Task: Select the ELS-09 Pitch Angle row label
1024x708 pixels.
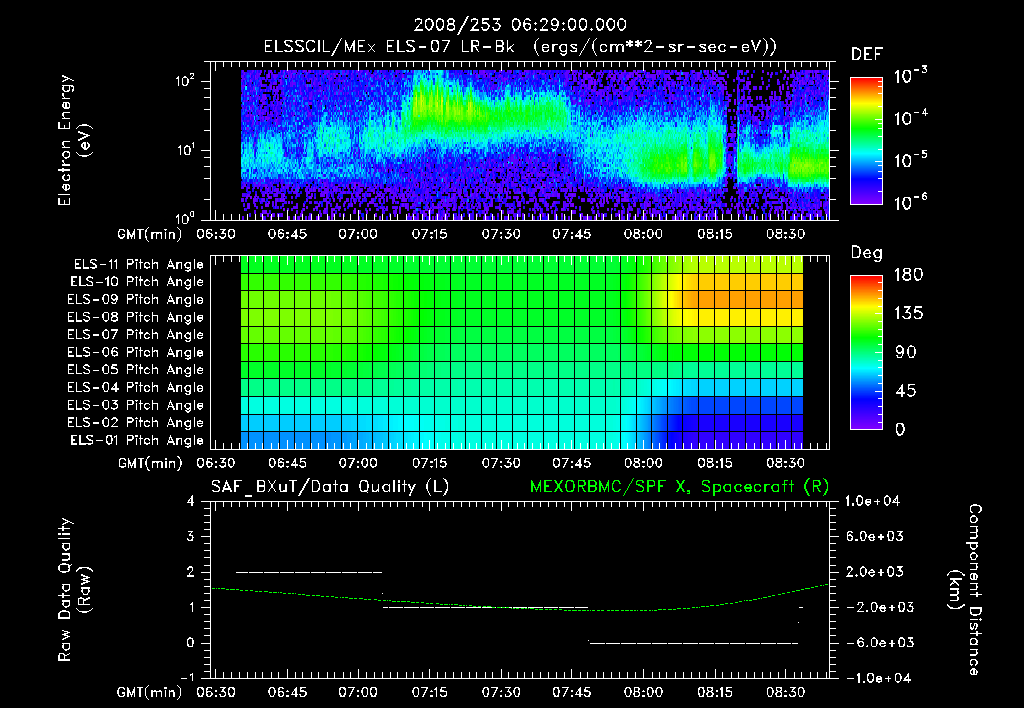Action: click(136, 300)
